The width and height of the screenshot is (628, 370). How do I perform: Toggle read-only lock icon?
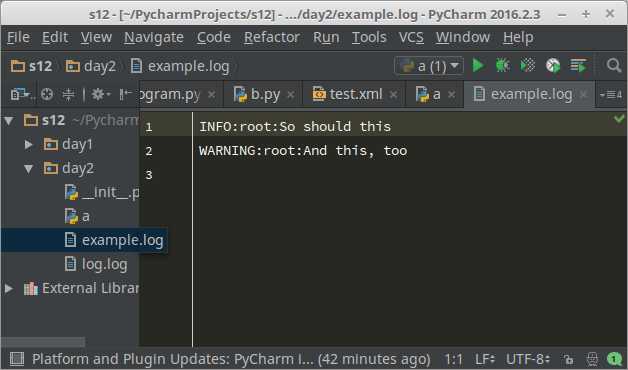pos(568,359)
